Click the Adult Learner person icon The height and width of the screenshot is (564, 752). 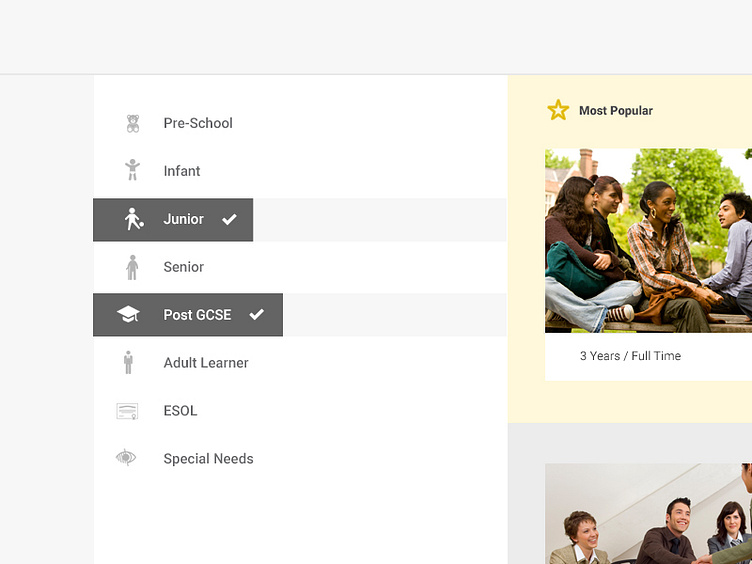pos(128,362)
